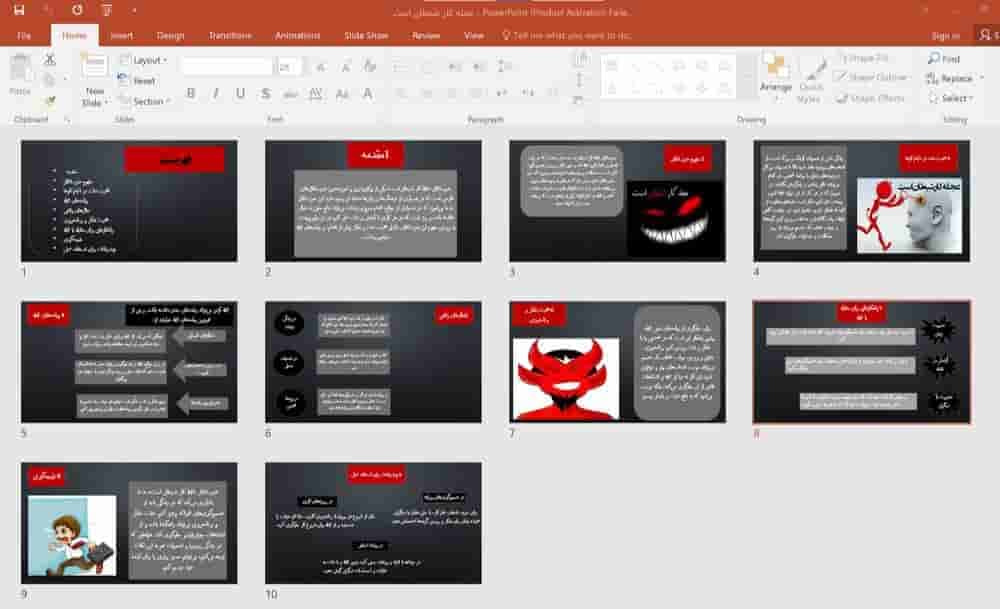Open the View tab

click(x=473, y=36)
